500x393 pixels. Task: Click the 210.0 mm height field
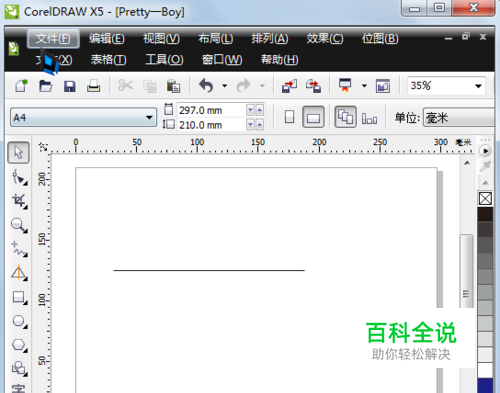(211, 125)
